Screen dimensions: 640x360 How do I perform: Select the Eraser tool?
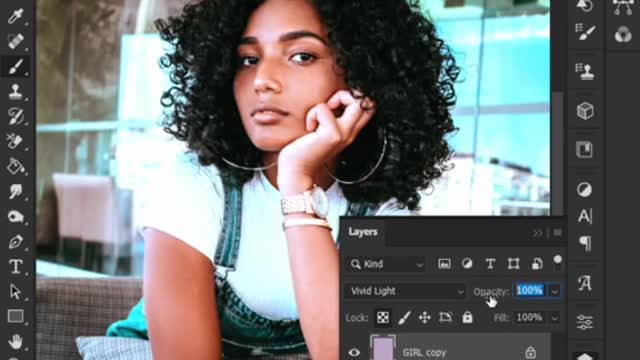point(16,141)
